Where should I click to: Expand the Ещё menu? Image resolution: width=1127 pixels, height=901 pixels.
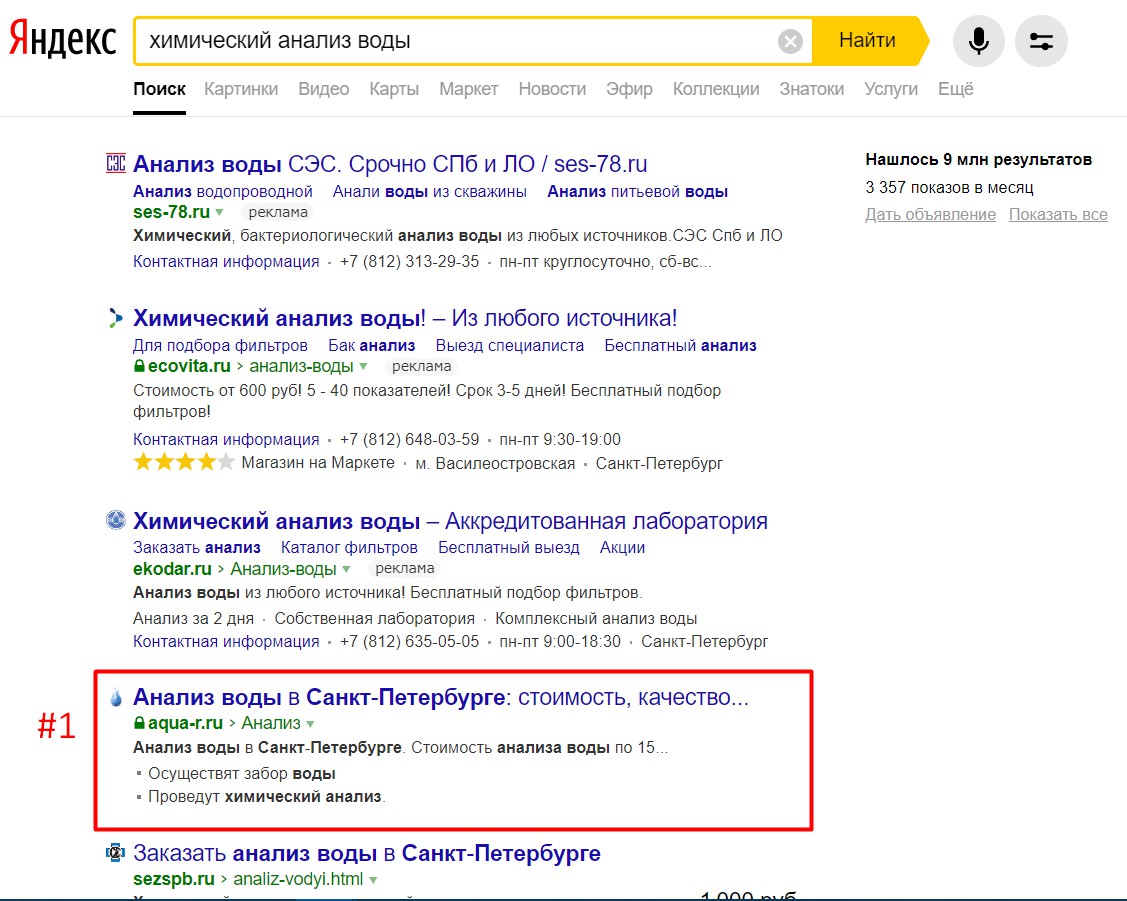point(955,89)
